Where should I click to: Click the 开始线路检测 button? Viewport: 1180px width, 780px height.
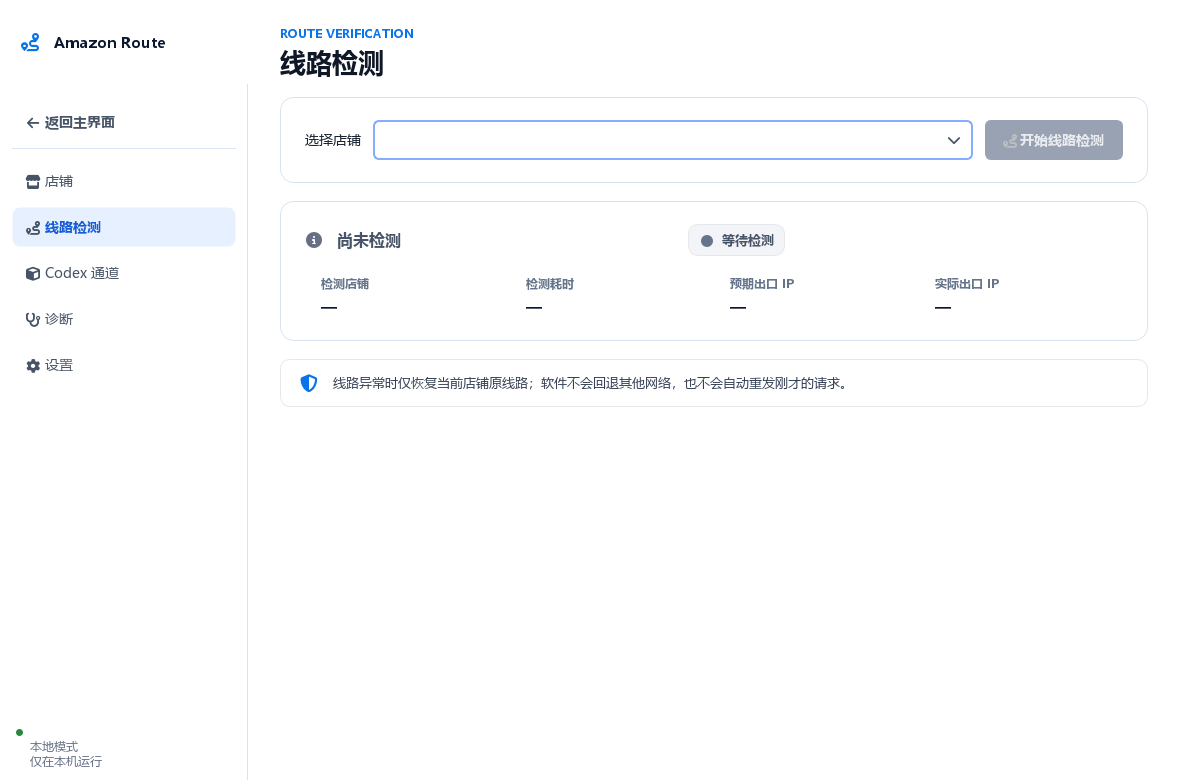tap(1054, 140)
